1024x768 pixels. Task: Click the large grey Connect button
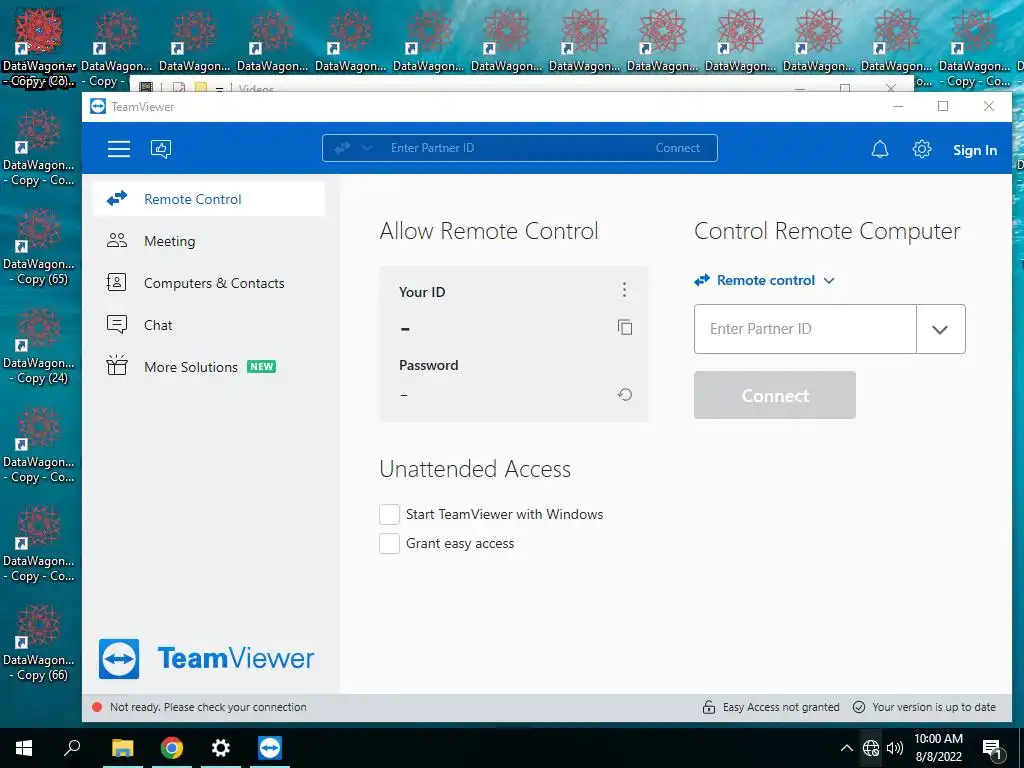coord(775,395)
